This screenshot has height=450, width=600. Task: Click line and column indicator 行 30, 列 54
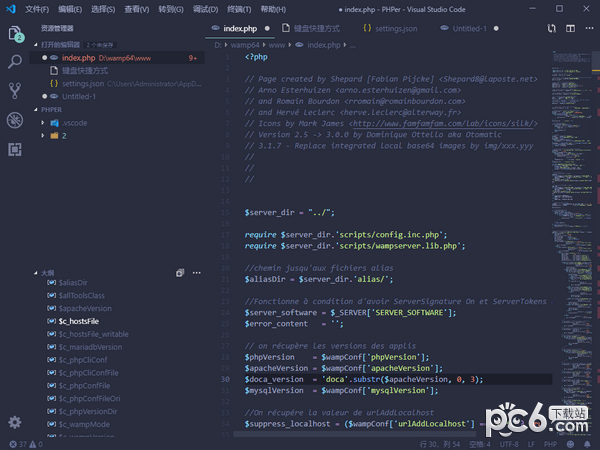point(440,444)
